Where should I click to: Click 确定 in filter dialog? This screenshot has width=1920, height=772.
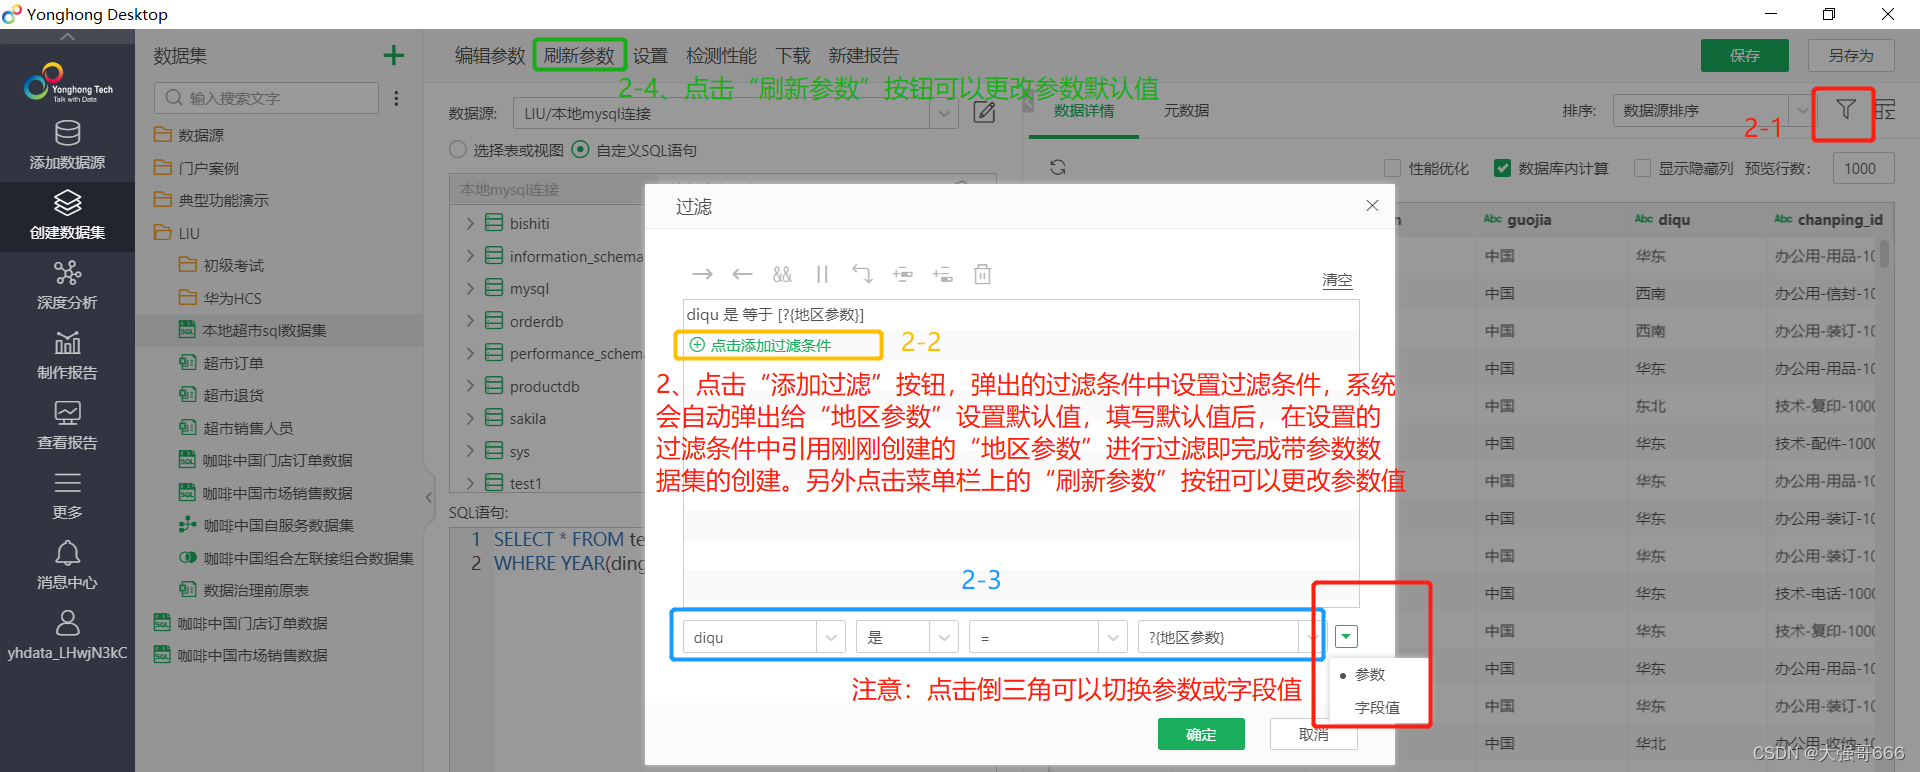[x=1201, y=734]
